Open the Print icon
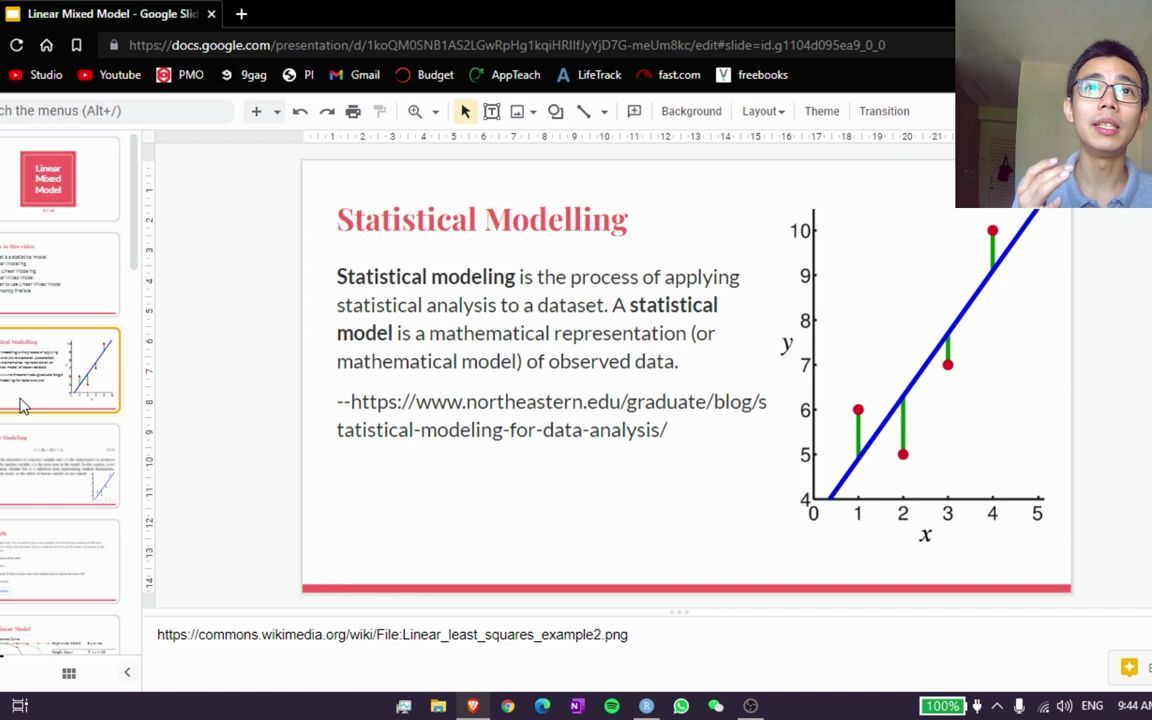Screen dimensions: 1152x720 point(353,111)
